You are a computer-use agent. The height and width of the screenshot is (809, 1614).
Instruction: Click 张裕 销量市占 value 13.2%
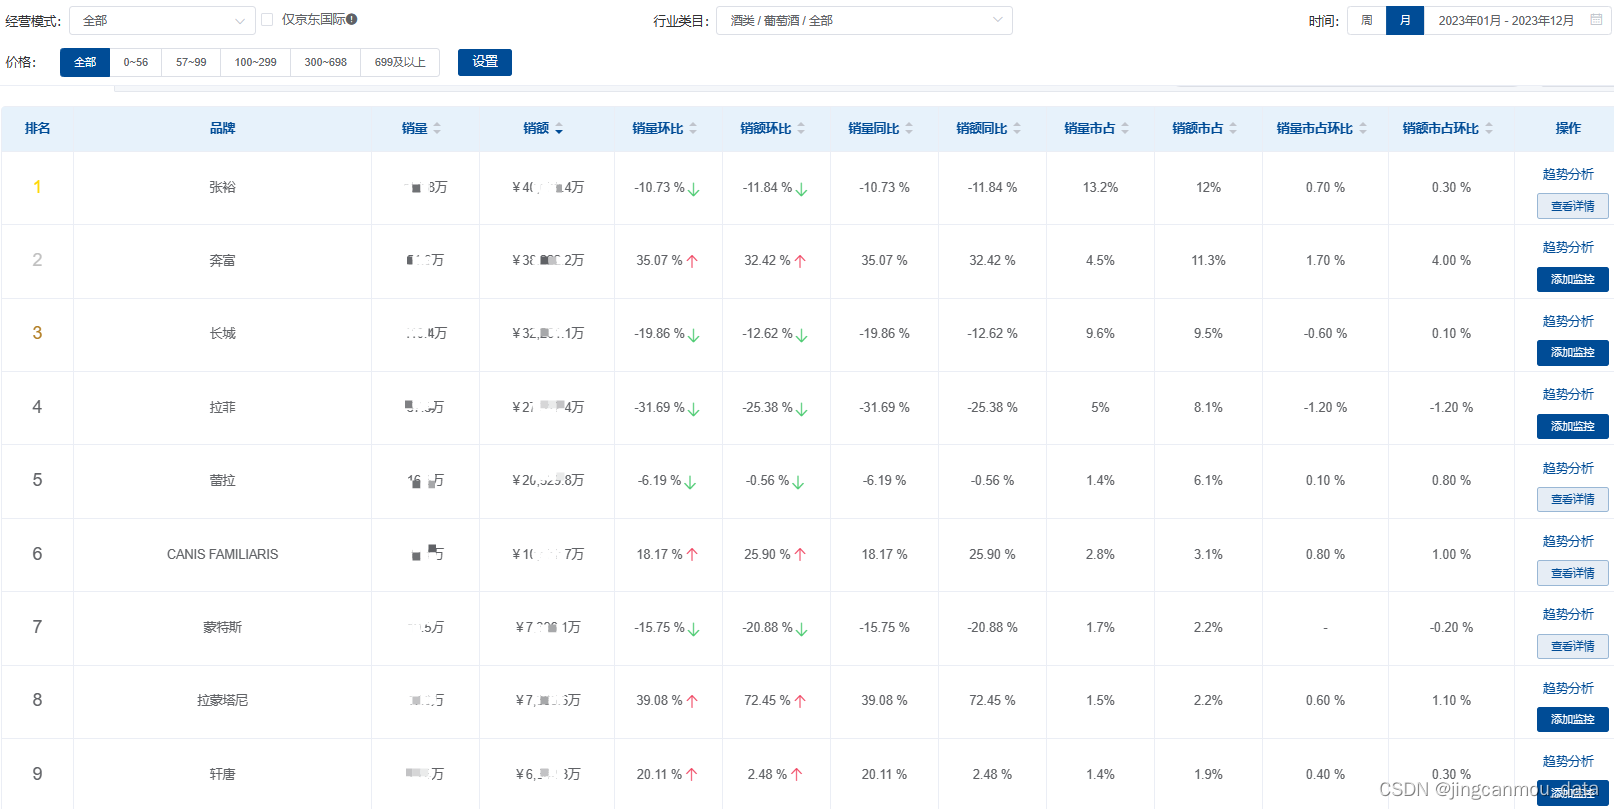pos(1100,187)
